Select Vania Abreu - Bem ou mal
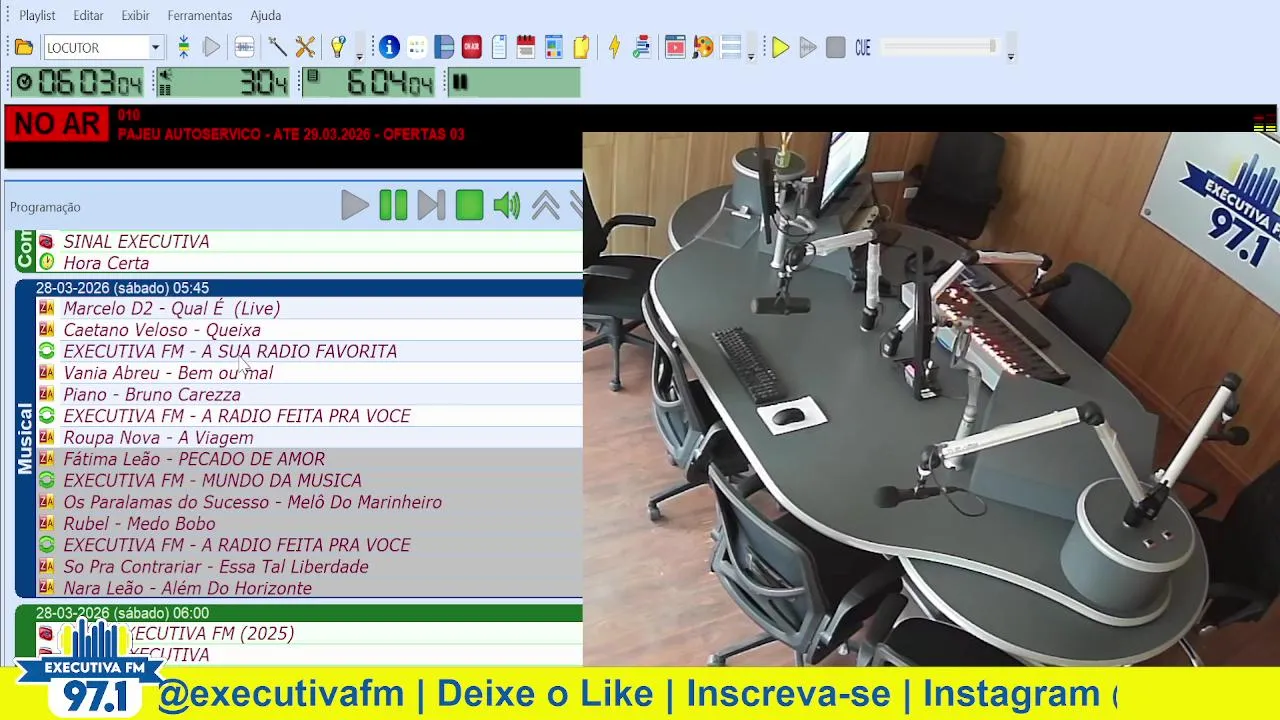The height and width of the screenshot is (720, 1280). (309, 373)
